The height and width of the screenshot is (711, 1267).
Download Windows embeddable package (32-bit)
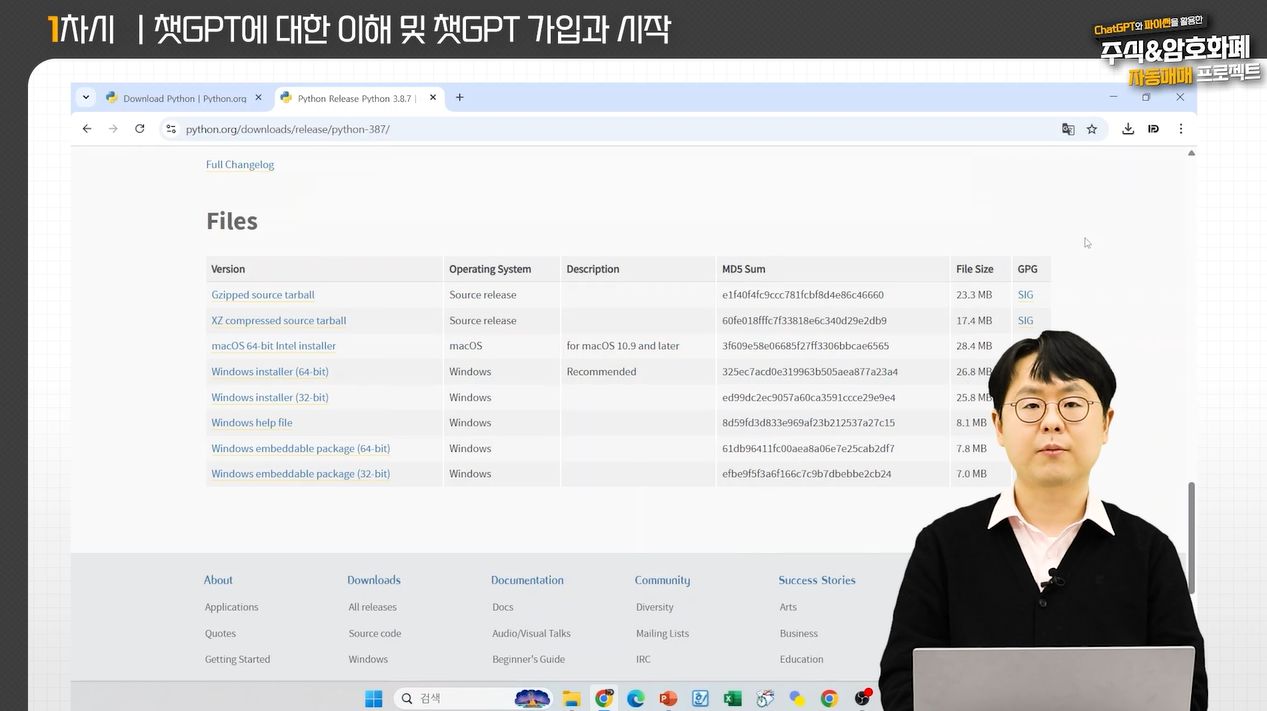pos(301,474)
